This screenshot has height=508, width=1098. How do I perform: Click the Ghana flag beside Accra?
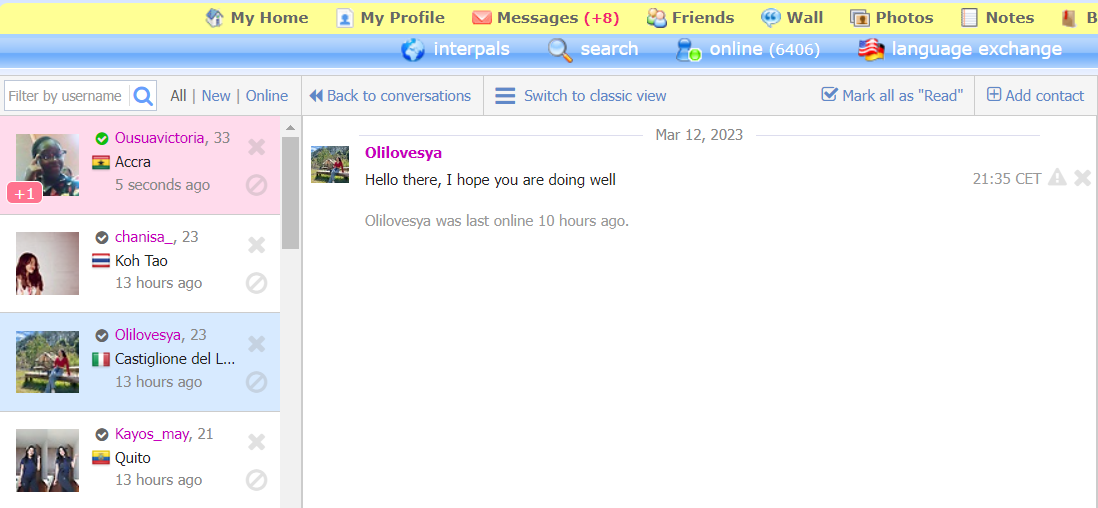[x=101, y=163]
